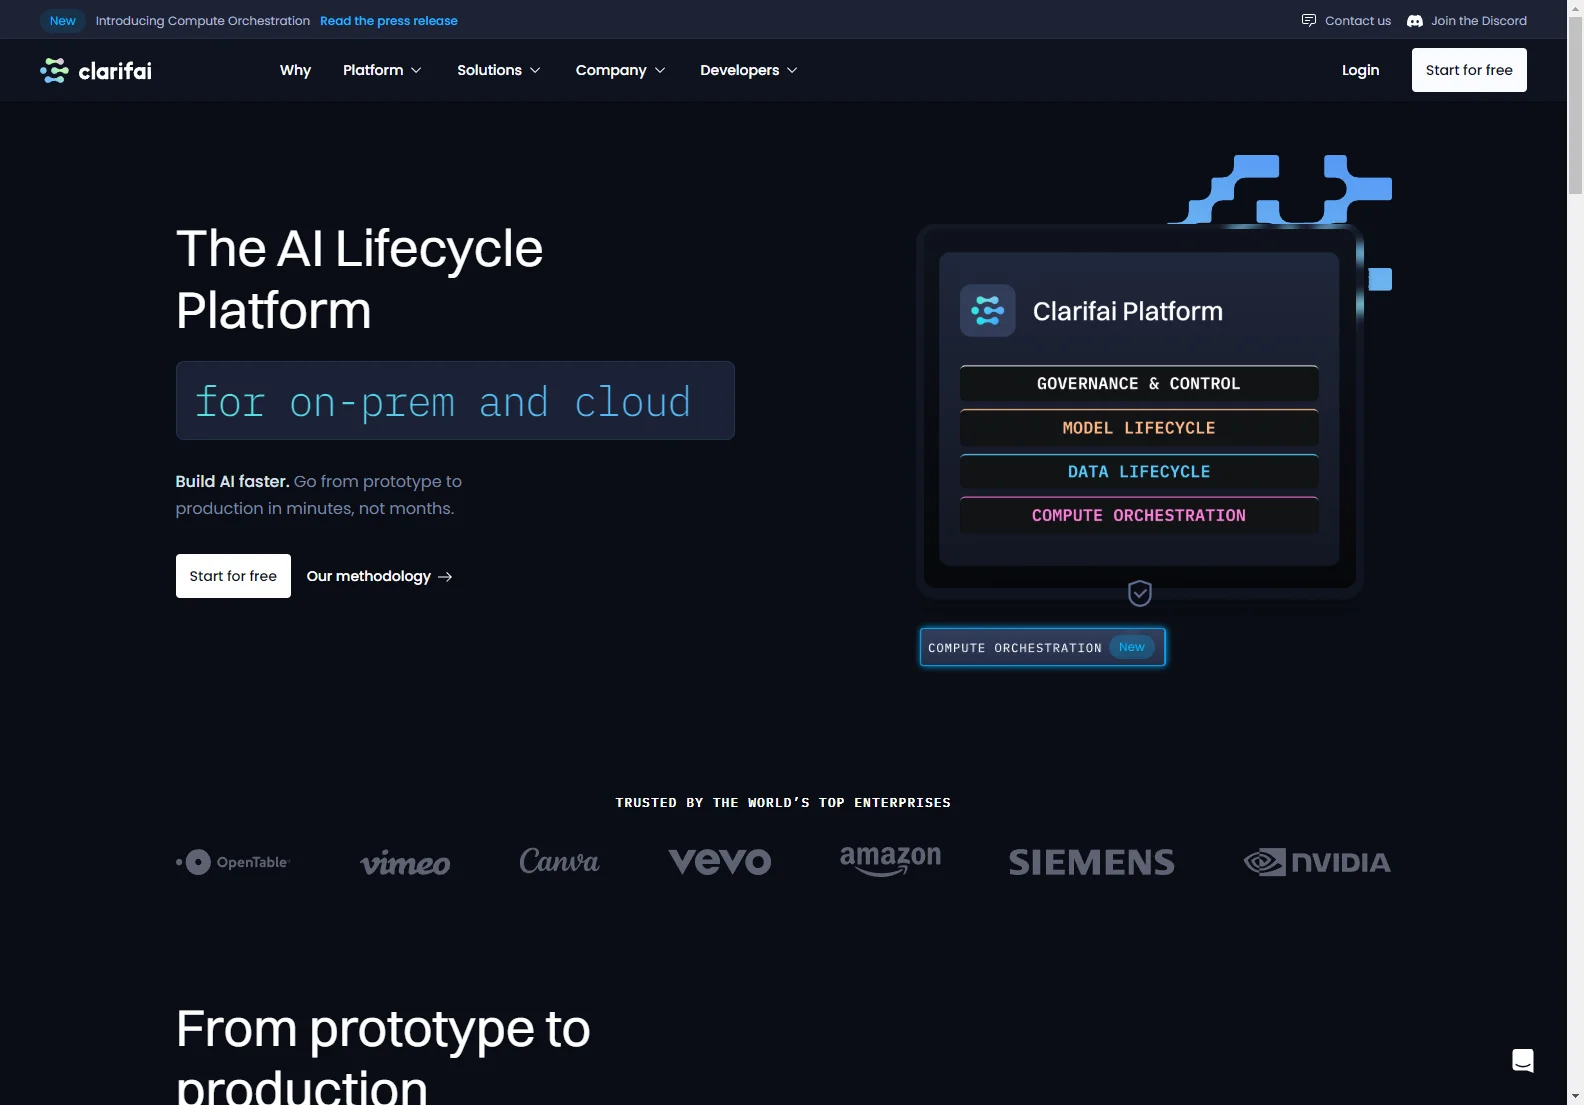Click Start for free in the hero section
This screenshot has width=1584, height=1105.
(x=233, y=576)
